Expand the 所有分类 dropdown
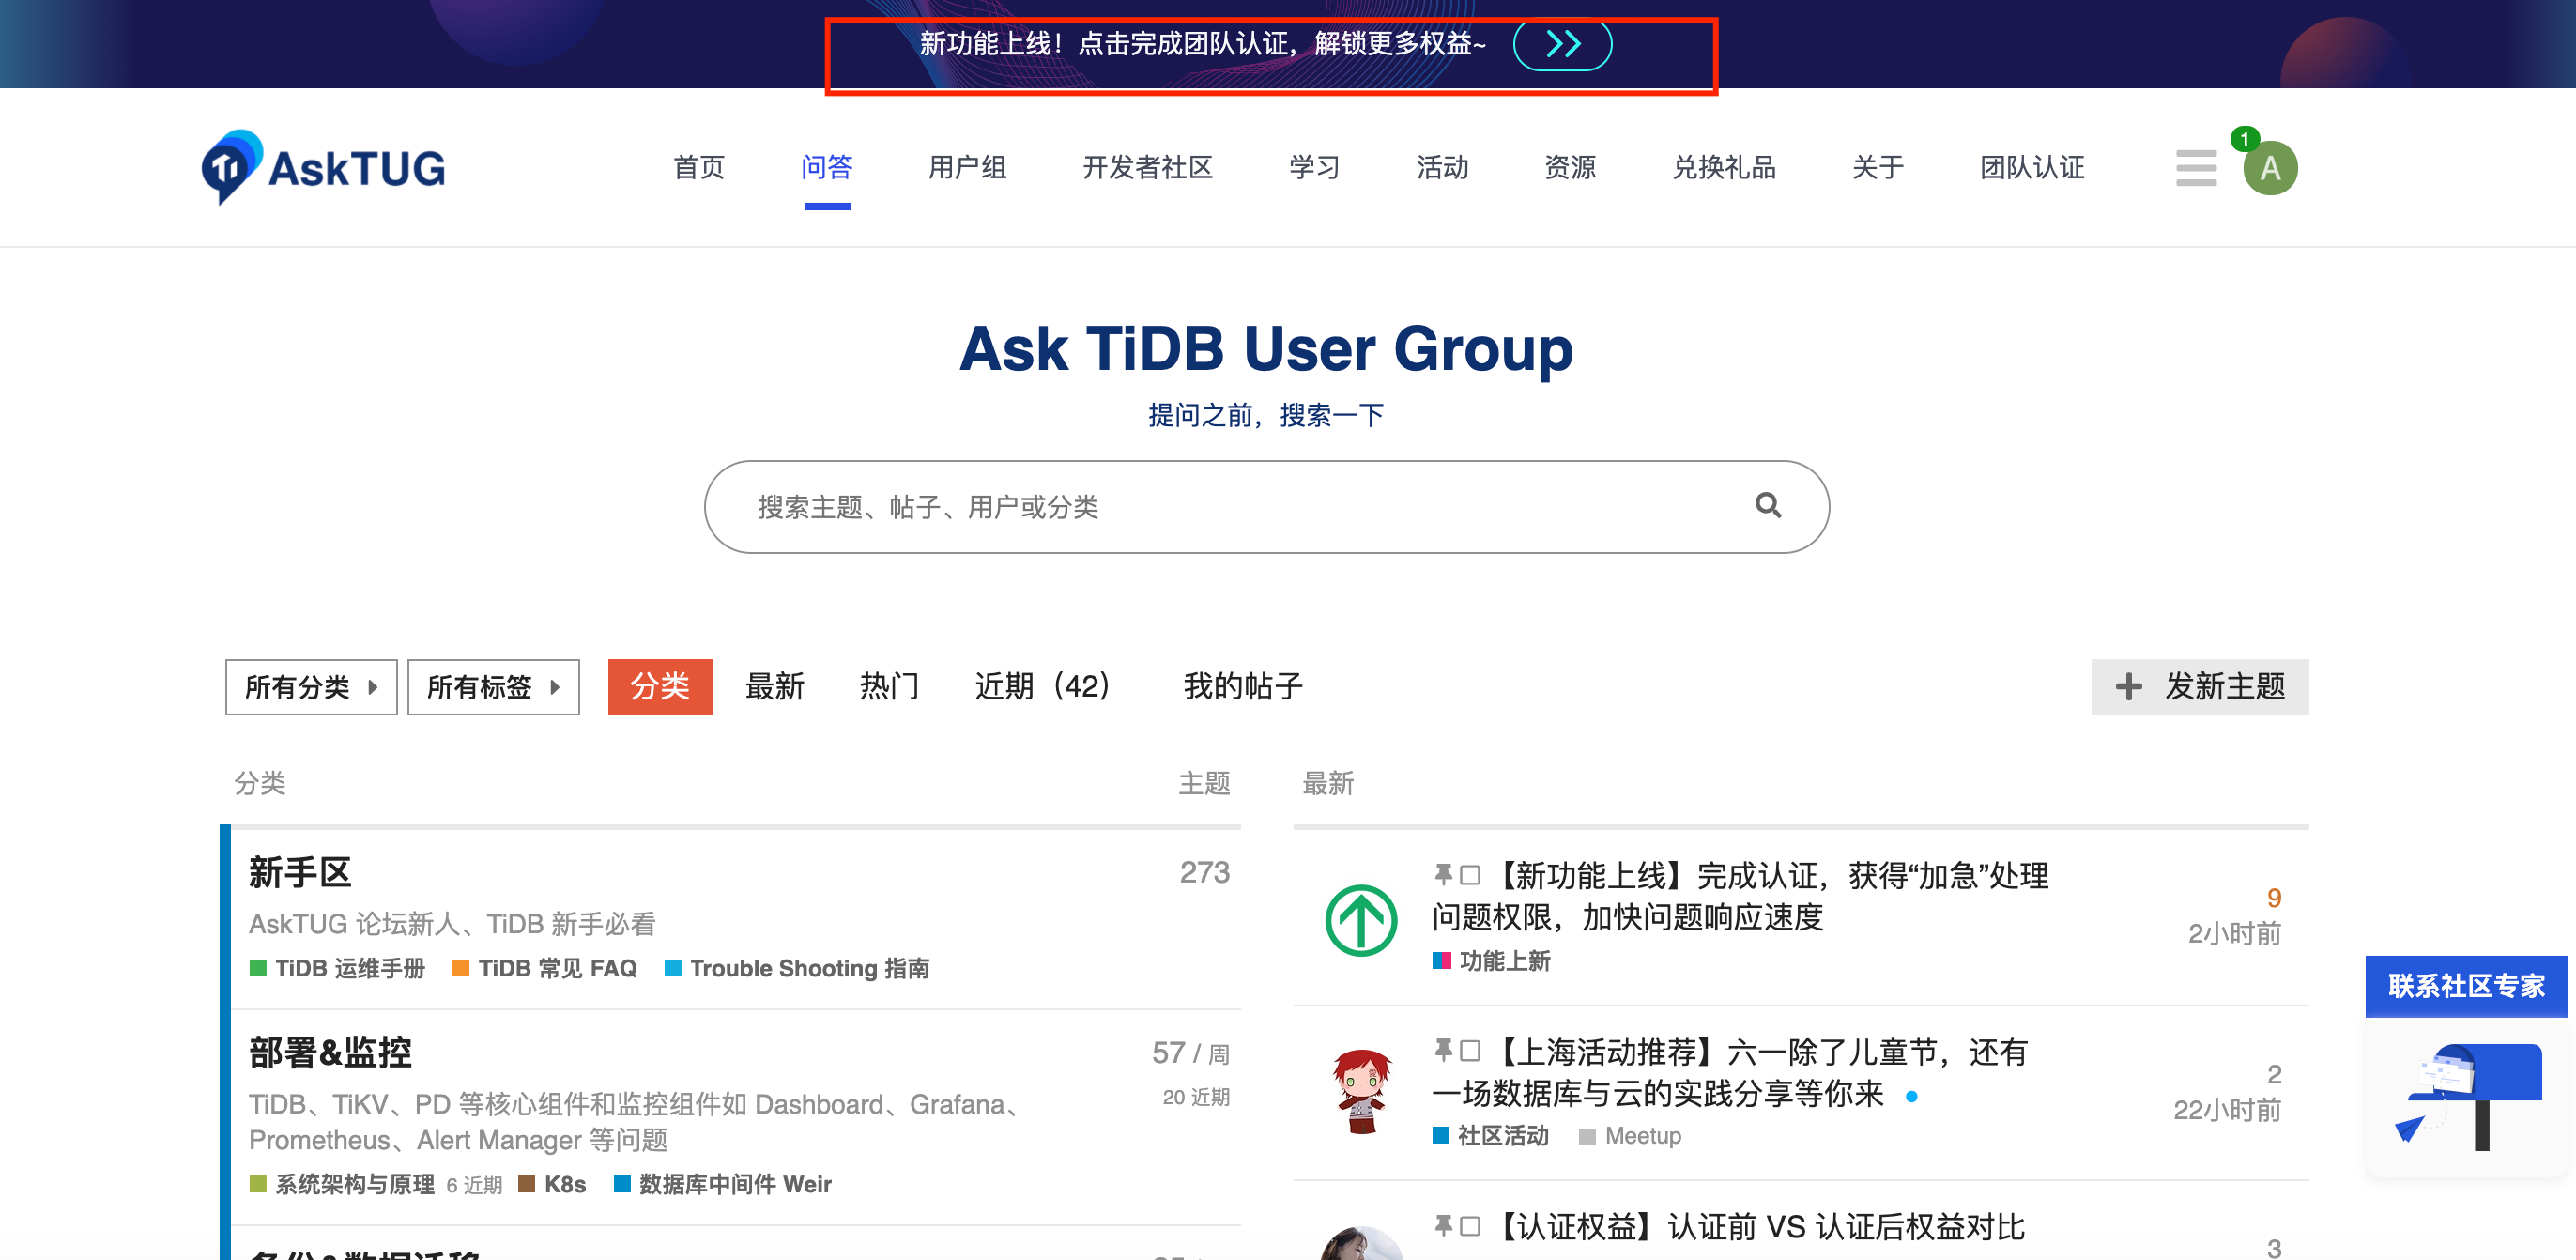The width and height of the screenshot is (2576, 1260). point(311,687)
